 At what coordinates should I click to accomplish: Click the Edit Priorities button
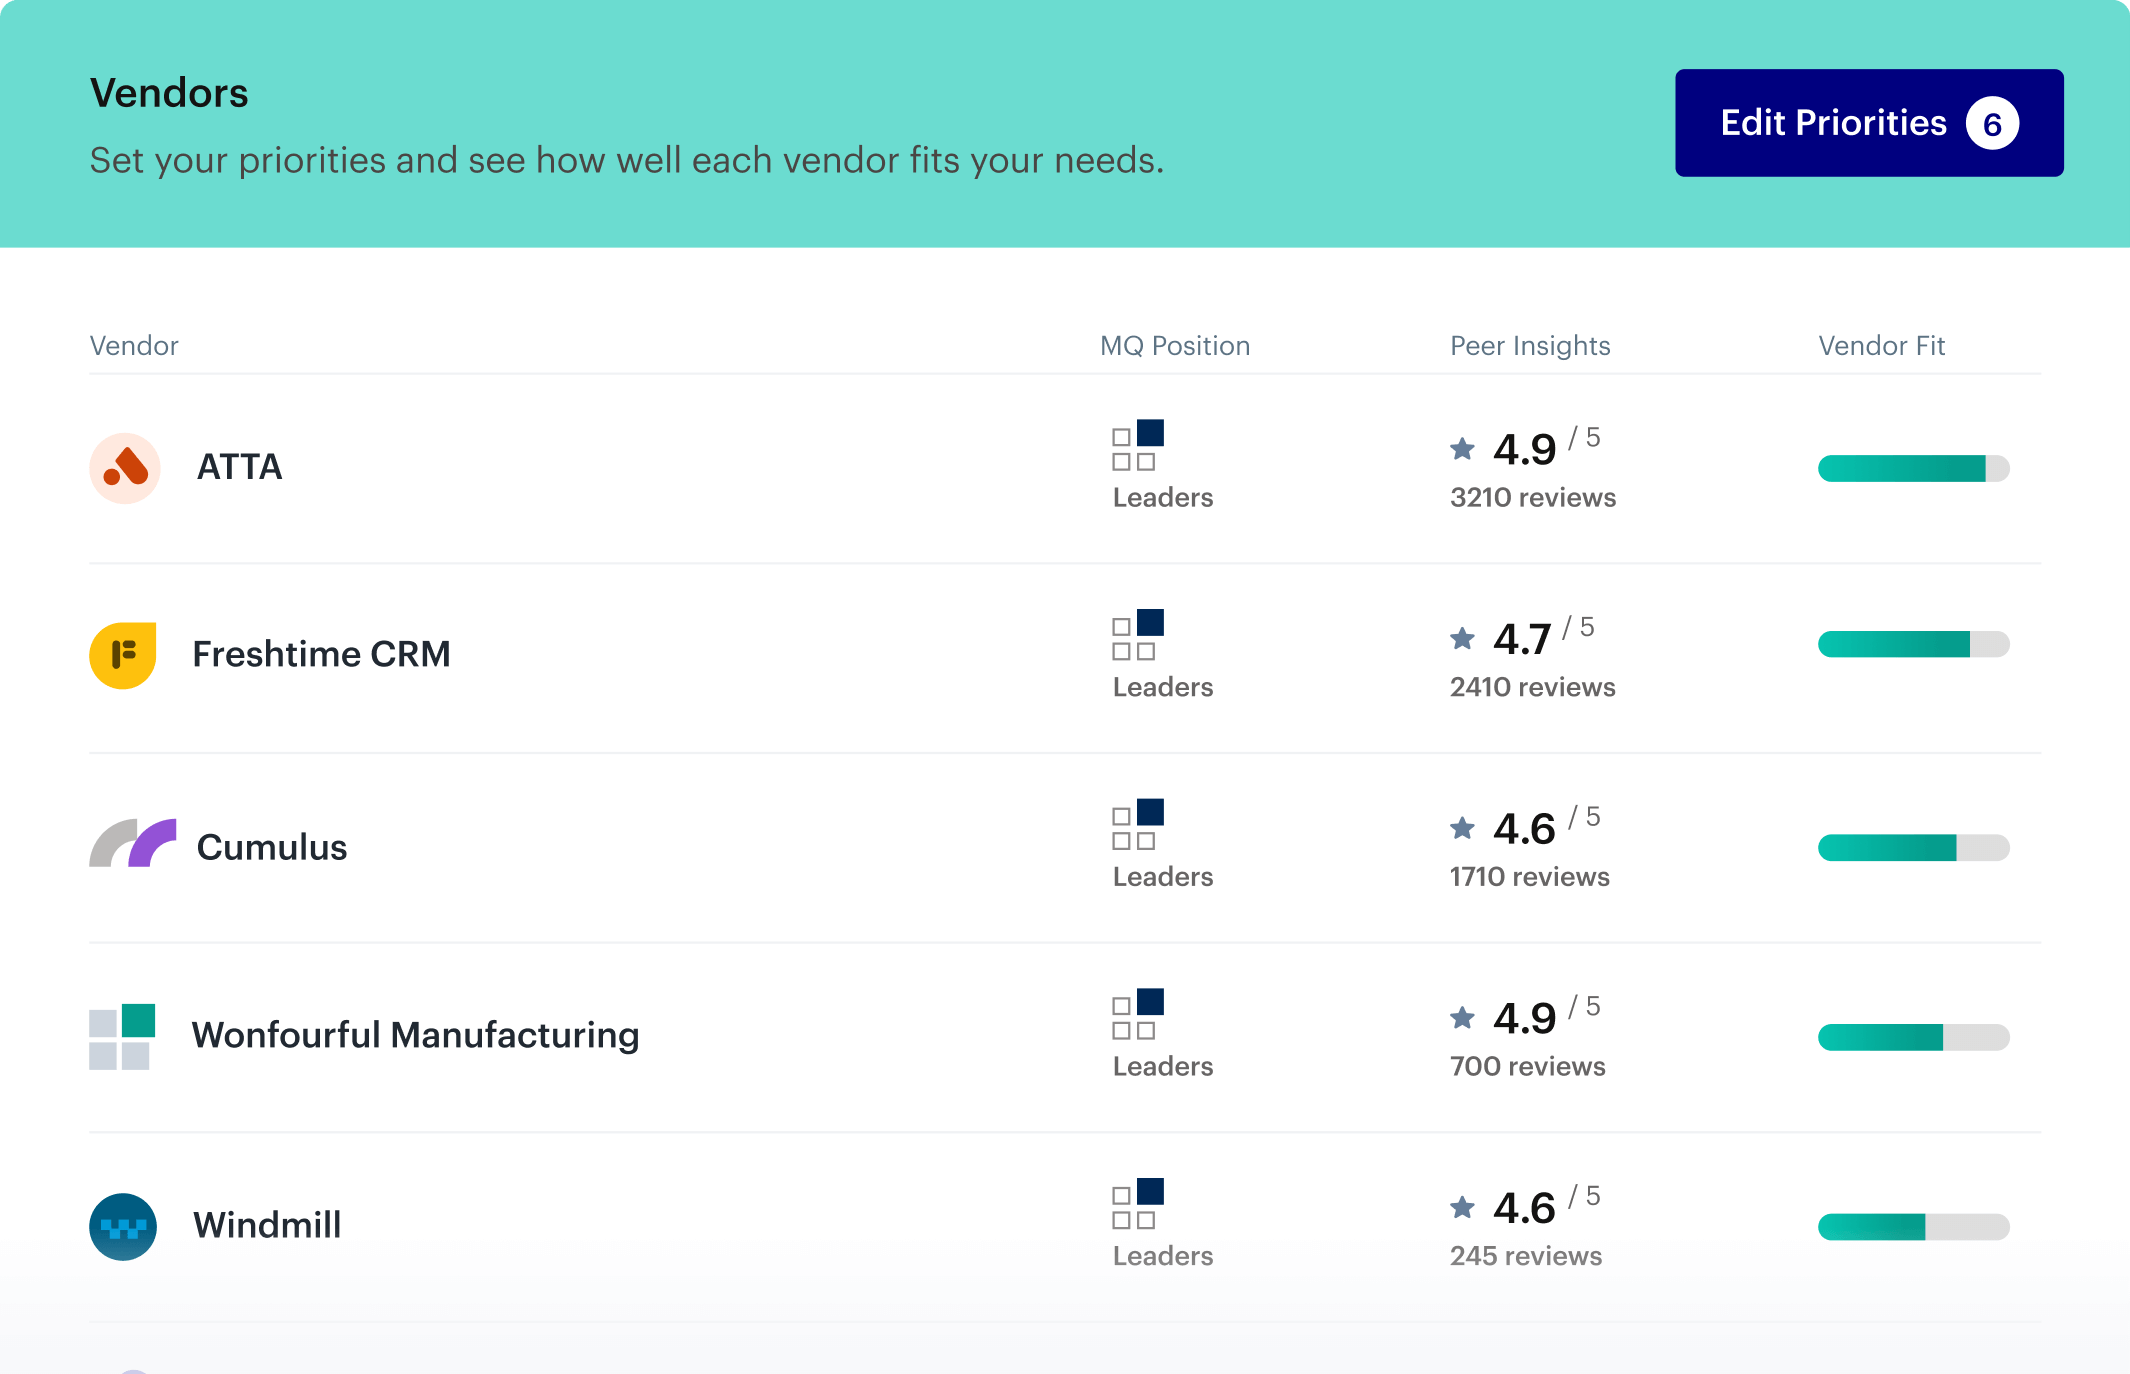coord(1868,122)
